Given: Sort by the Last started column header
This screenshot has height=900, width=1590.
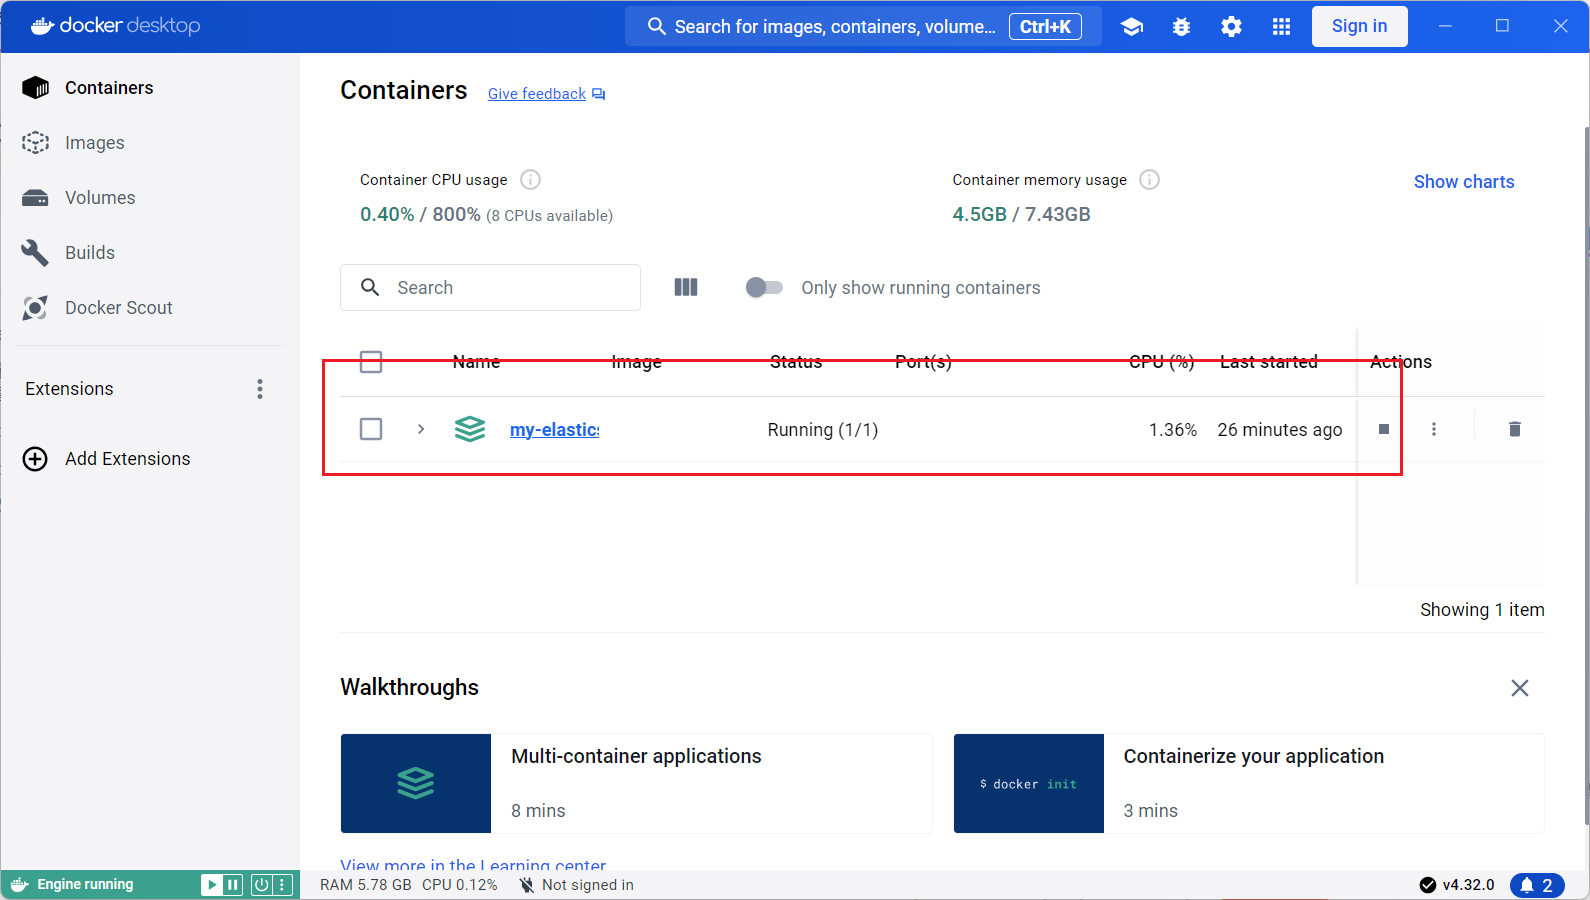Looking at the screenshot, I should coord(1268,362).
